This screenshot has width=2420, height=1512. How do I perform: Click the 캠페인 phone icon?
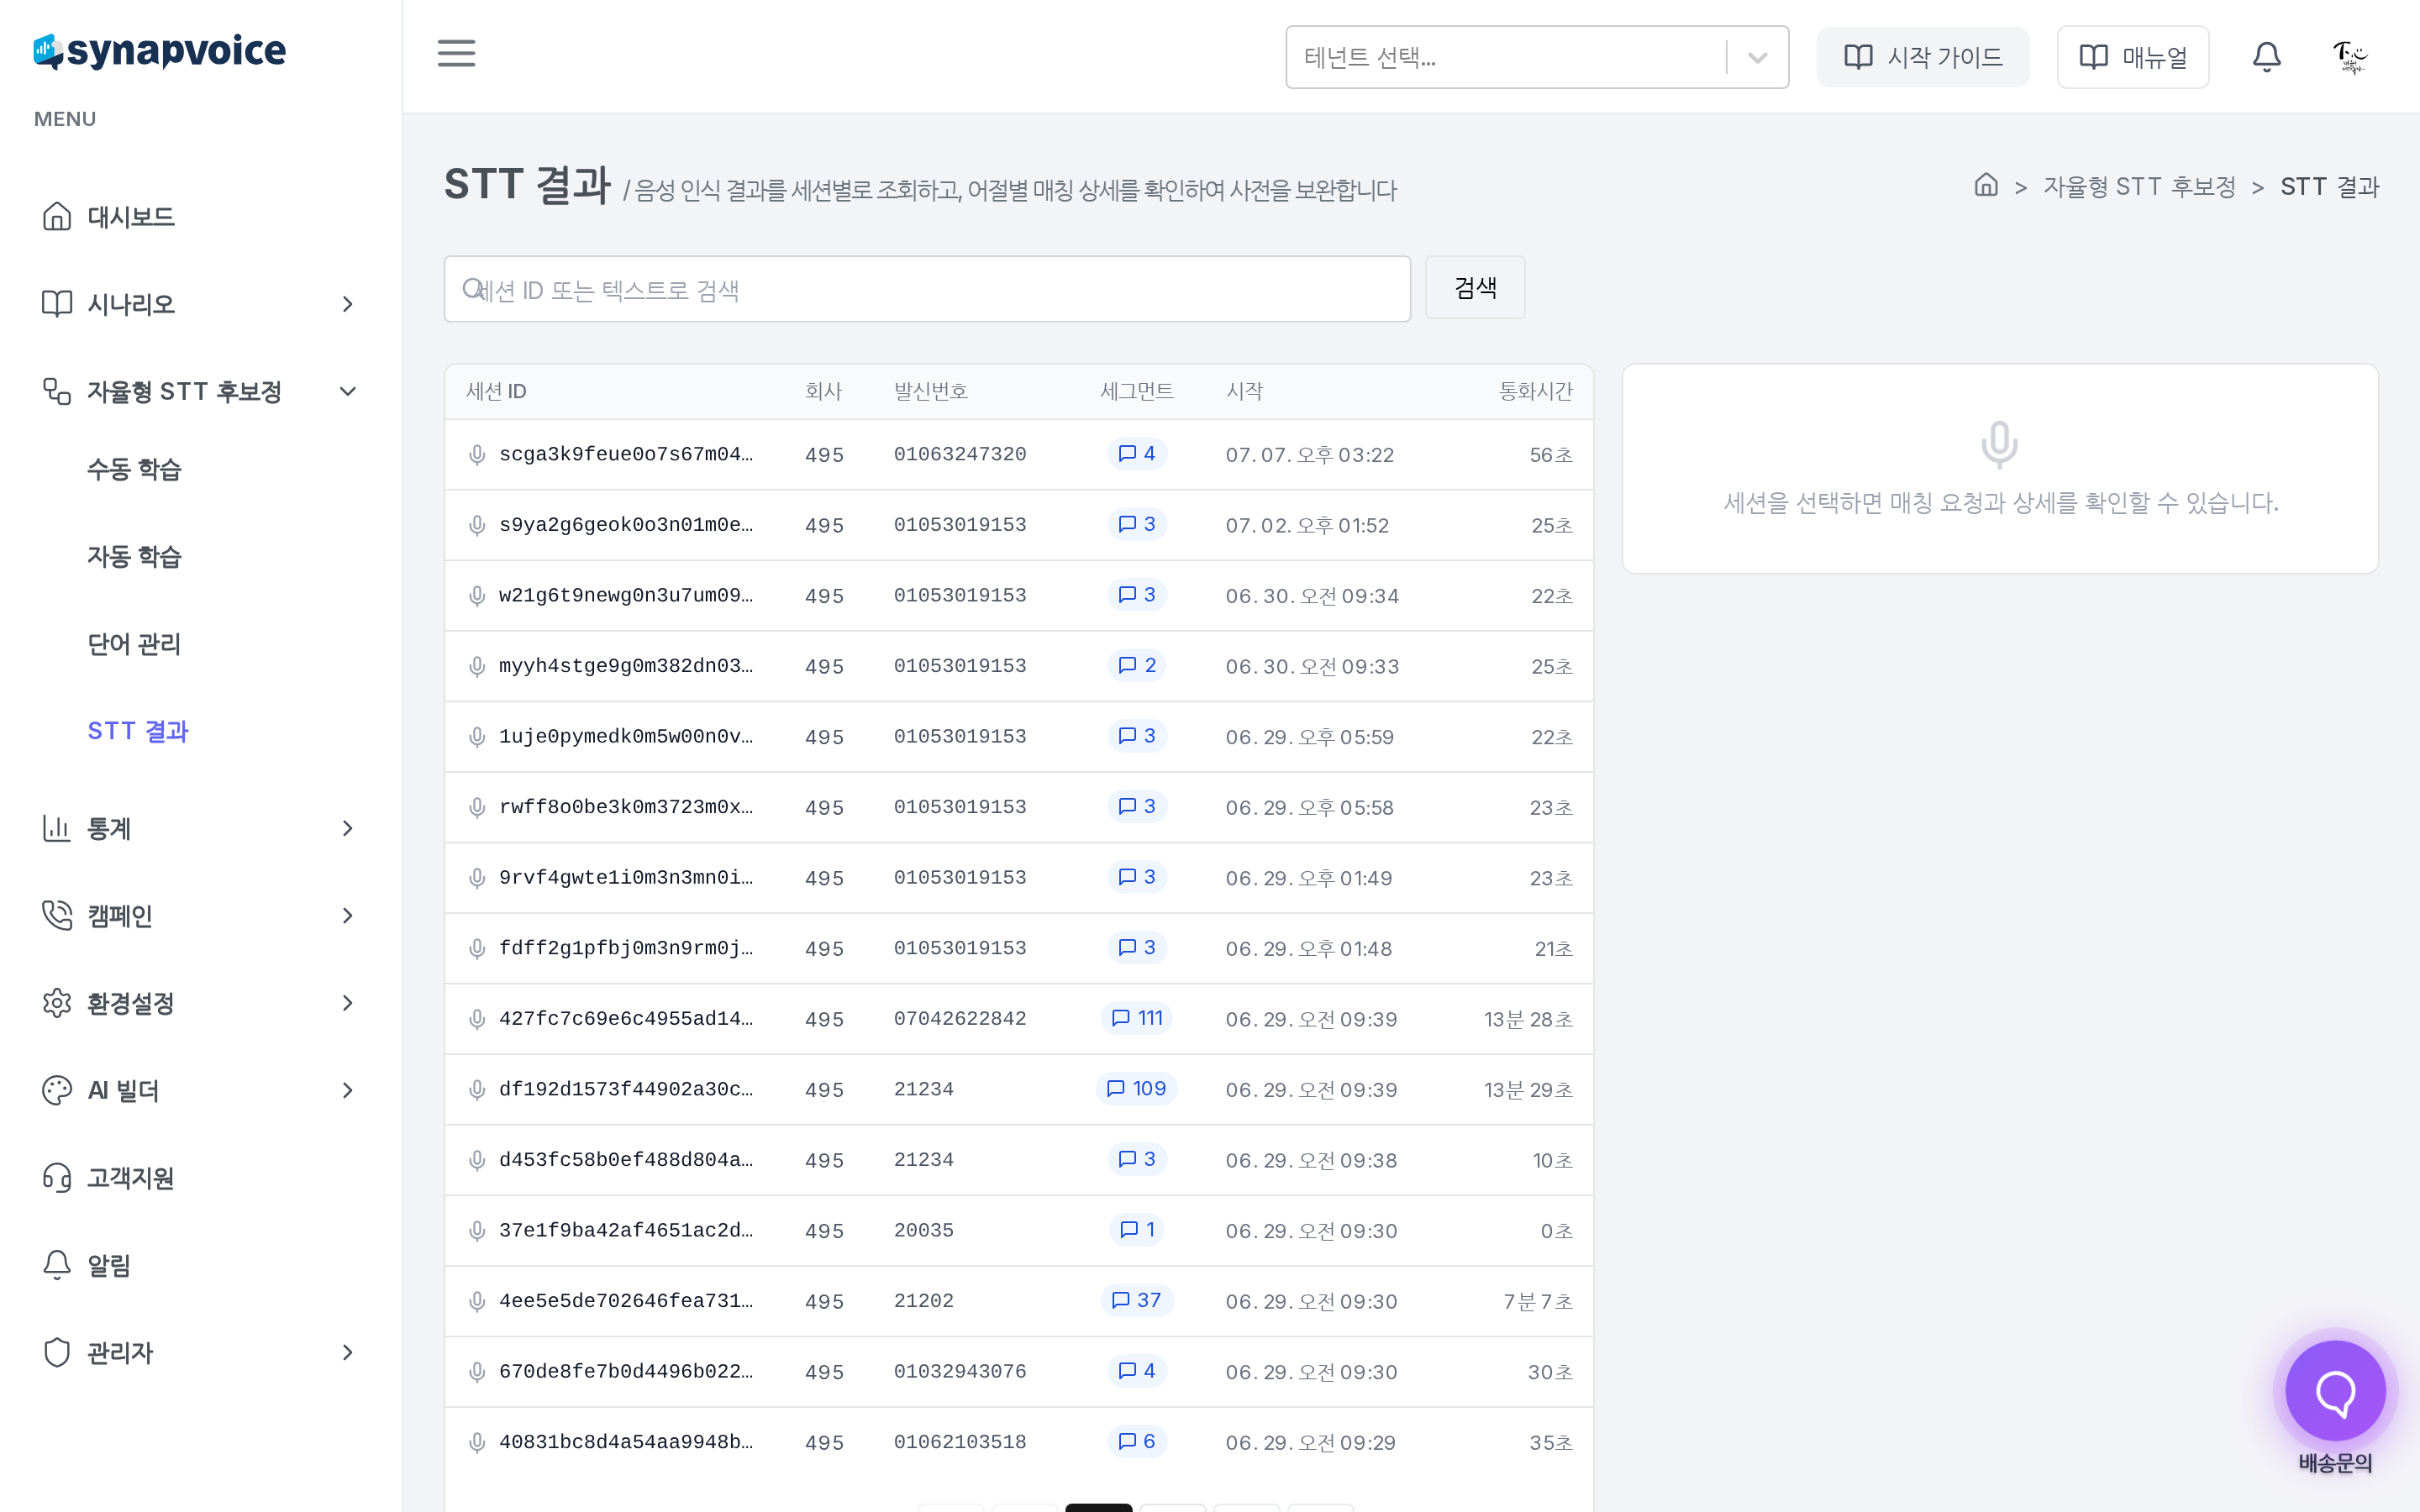coord(57,915)
